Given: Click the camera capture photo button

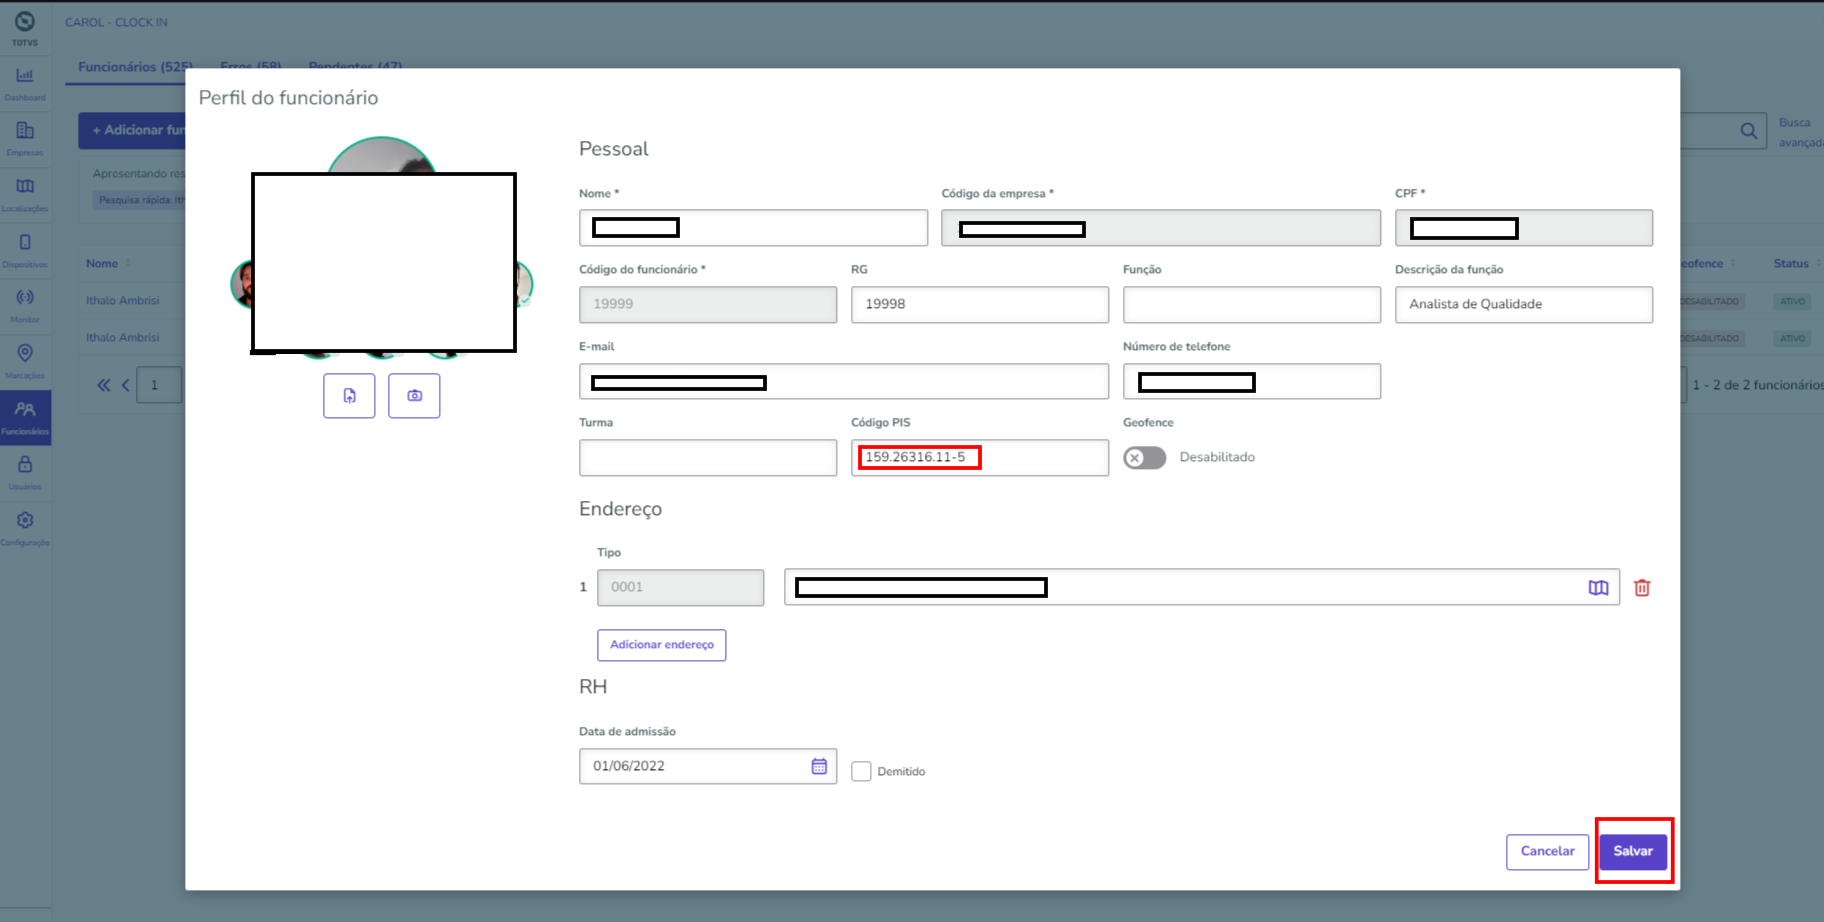Looking at the screenshot, I should (414, 396).
